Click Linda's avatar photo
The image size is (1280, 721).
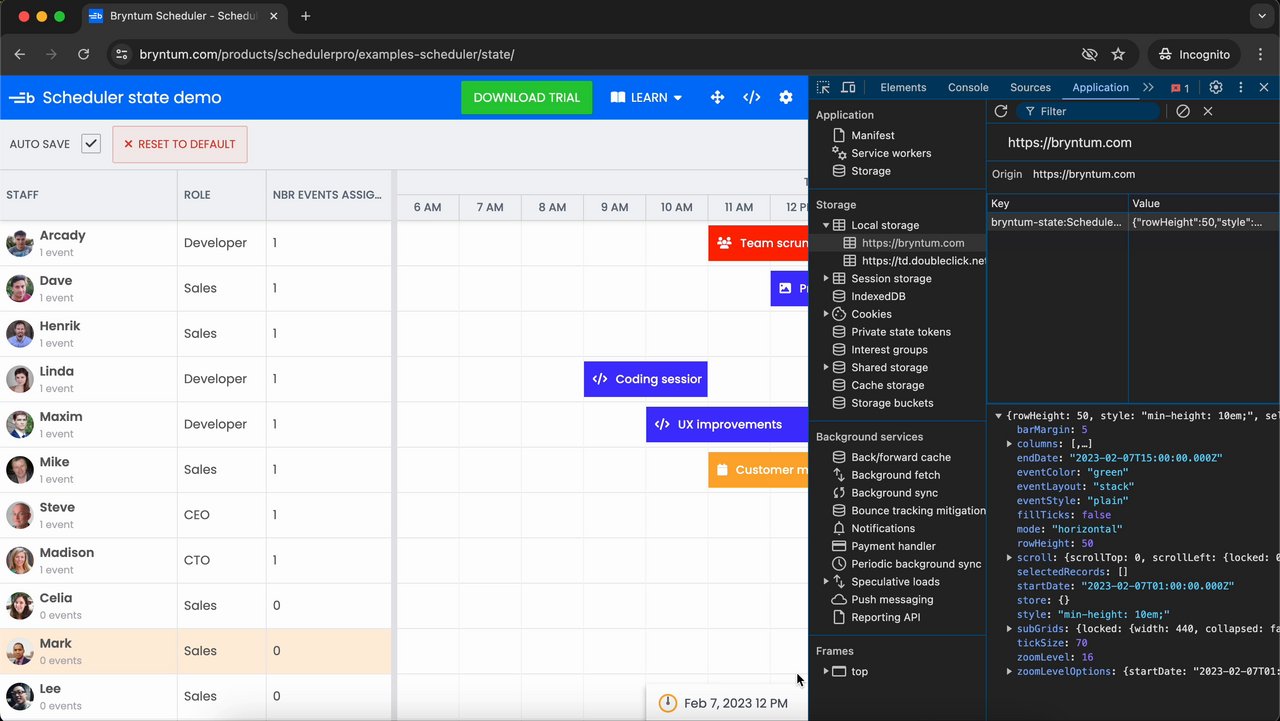tap(19, 379)
